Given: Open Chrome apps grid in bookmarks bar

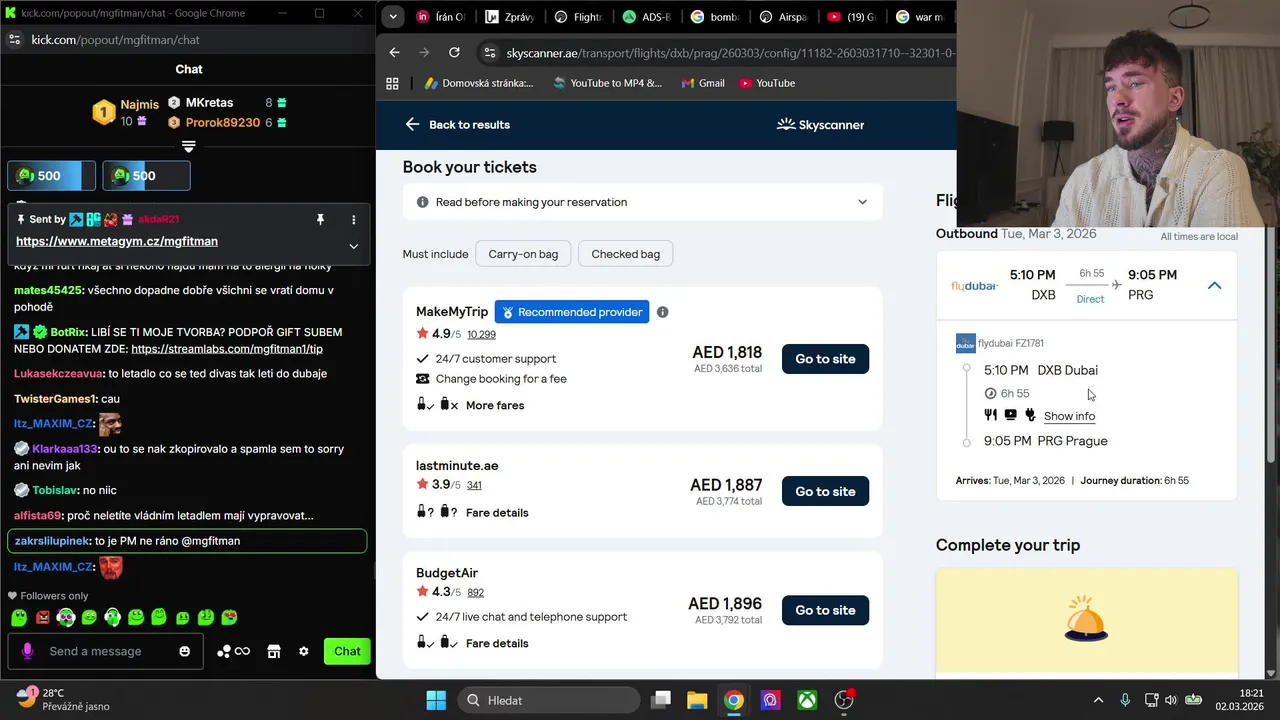Looking at the screenshot, I should [392, 83].
